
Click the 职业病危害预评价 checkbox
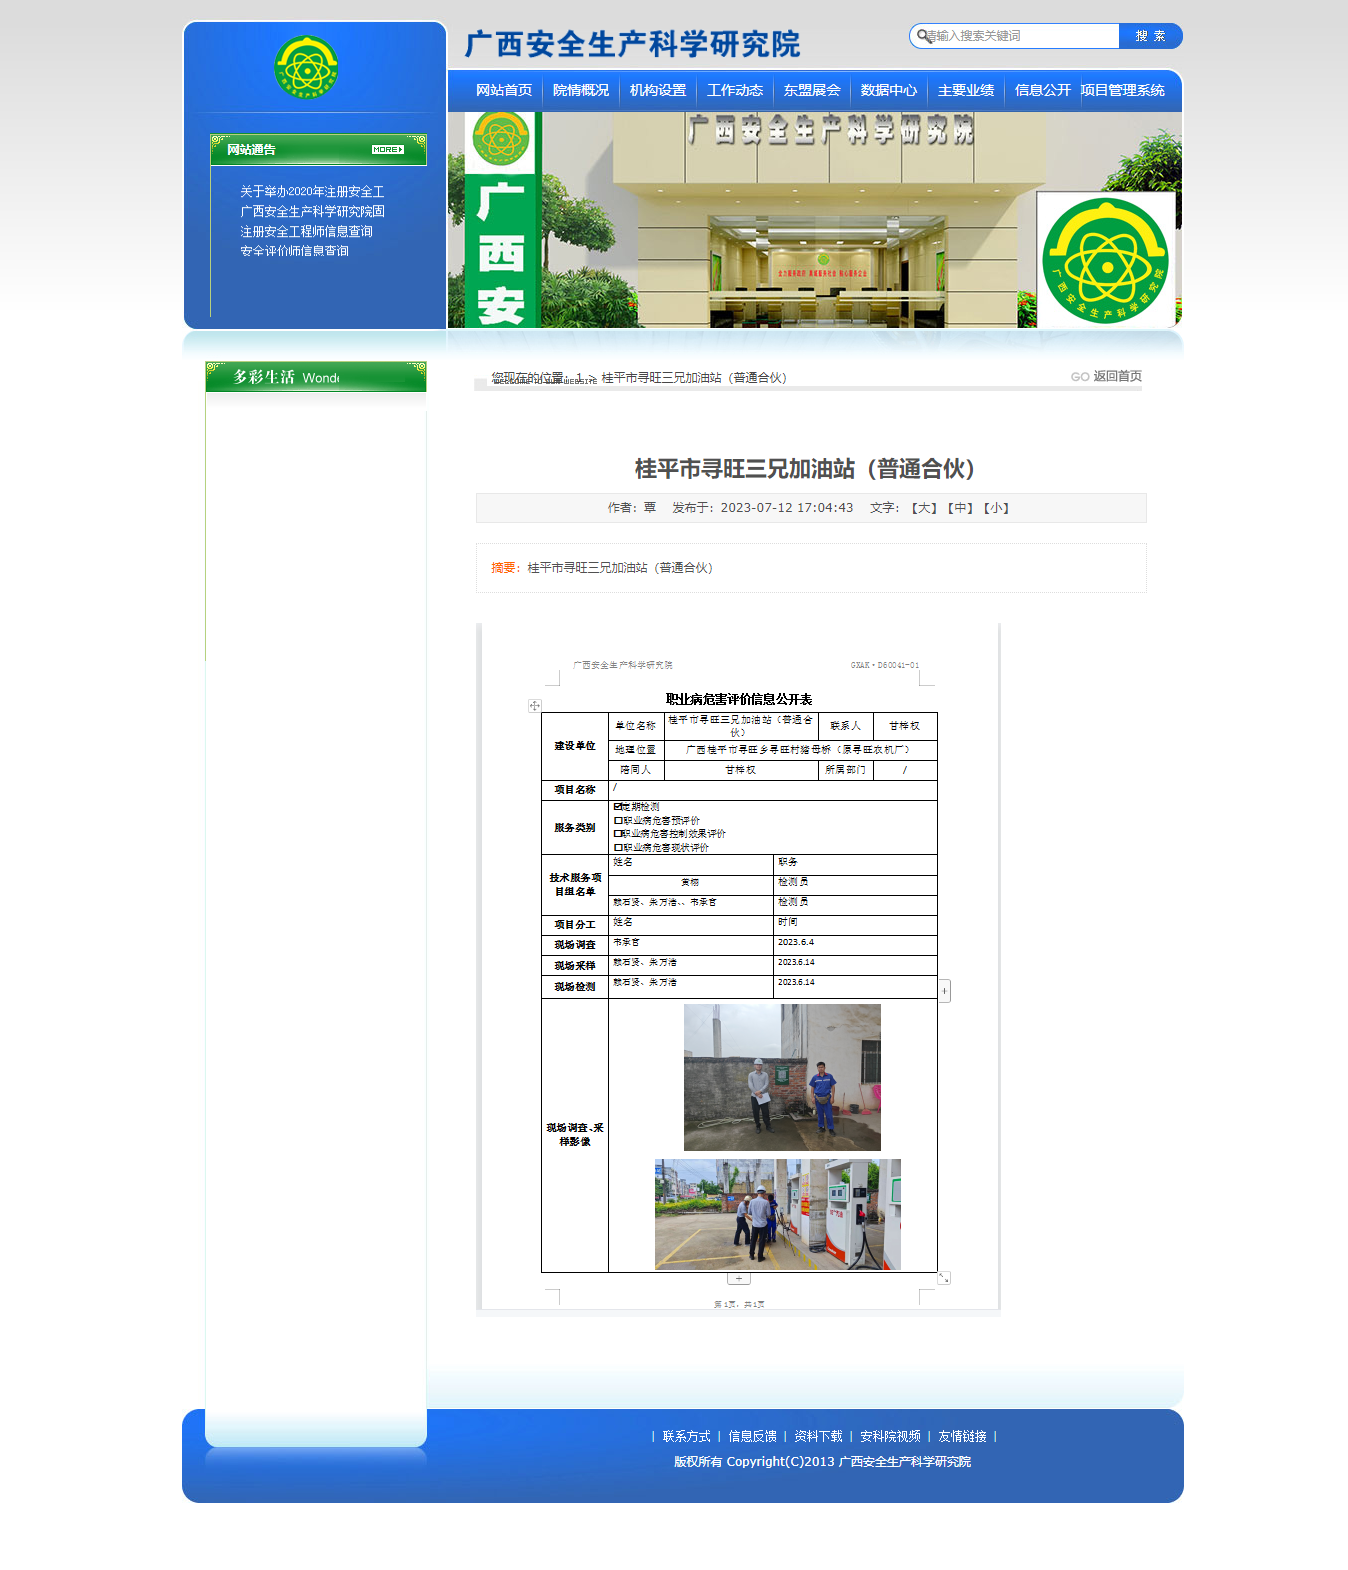pos(618,821)
